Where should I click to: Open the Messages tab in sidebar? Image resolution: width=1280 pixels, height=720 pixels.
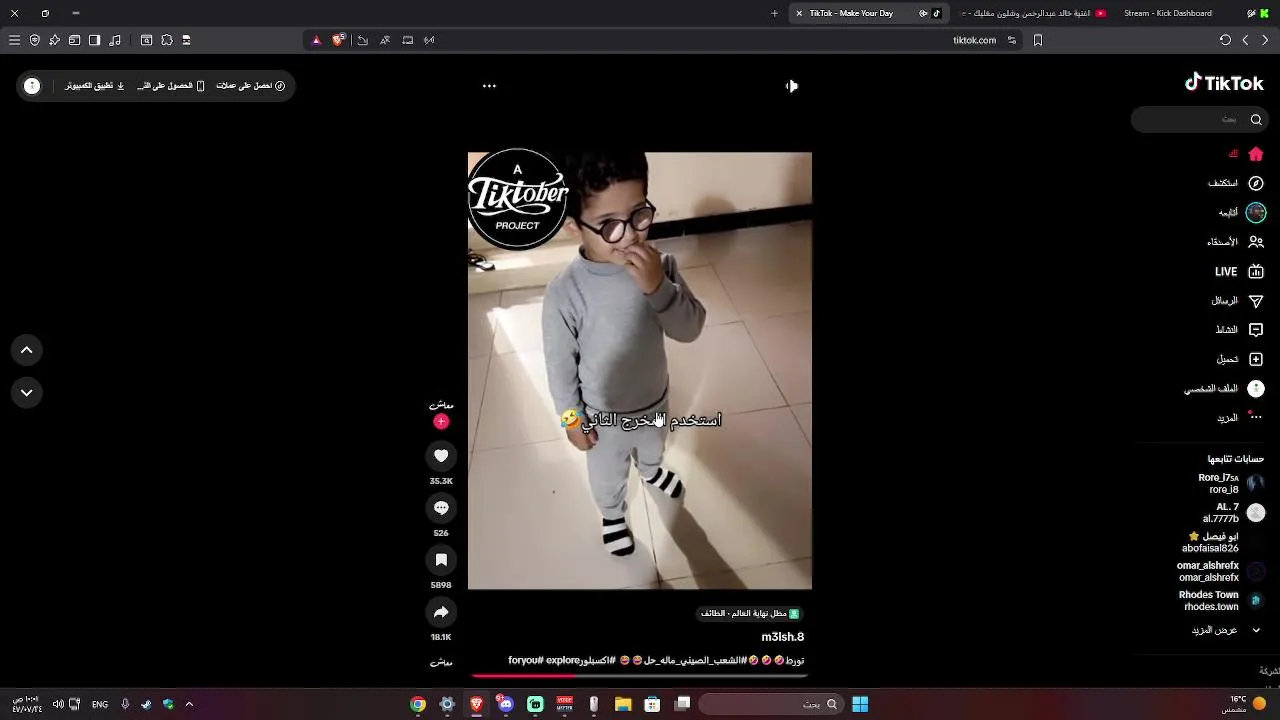click(x=1238, y=300)
